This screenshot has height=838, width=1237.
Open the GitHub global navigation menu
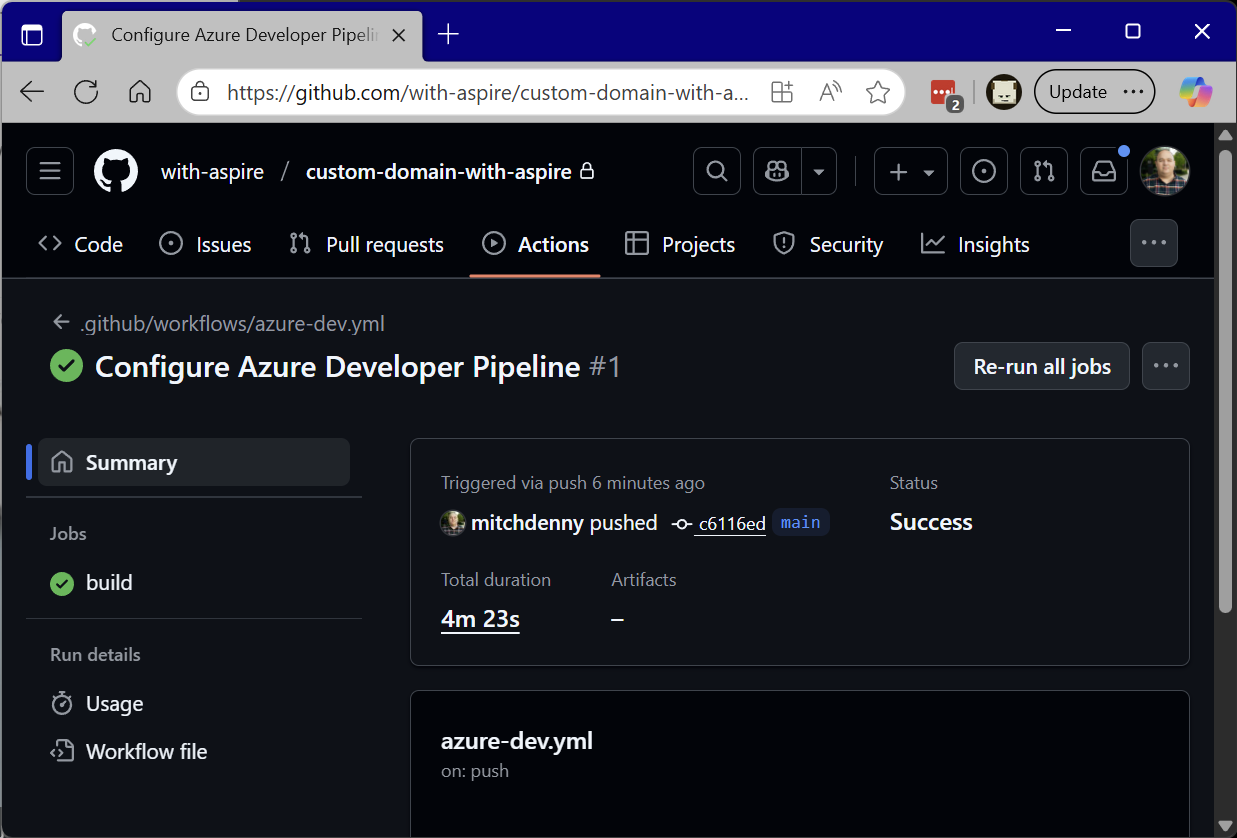point(50,171)
